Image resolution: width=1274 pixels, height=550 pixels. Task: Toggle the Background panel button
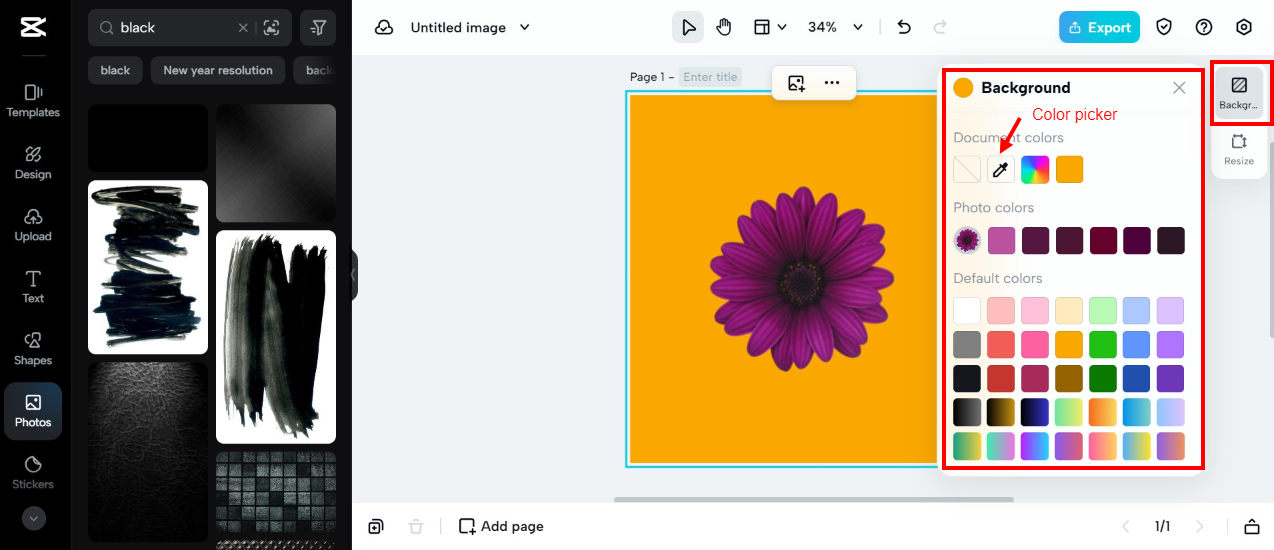coord(1239,92)
